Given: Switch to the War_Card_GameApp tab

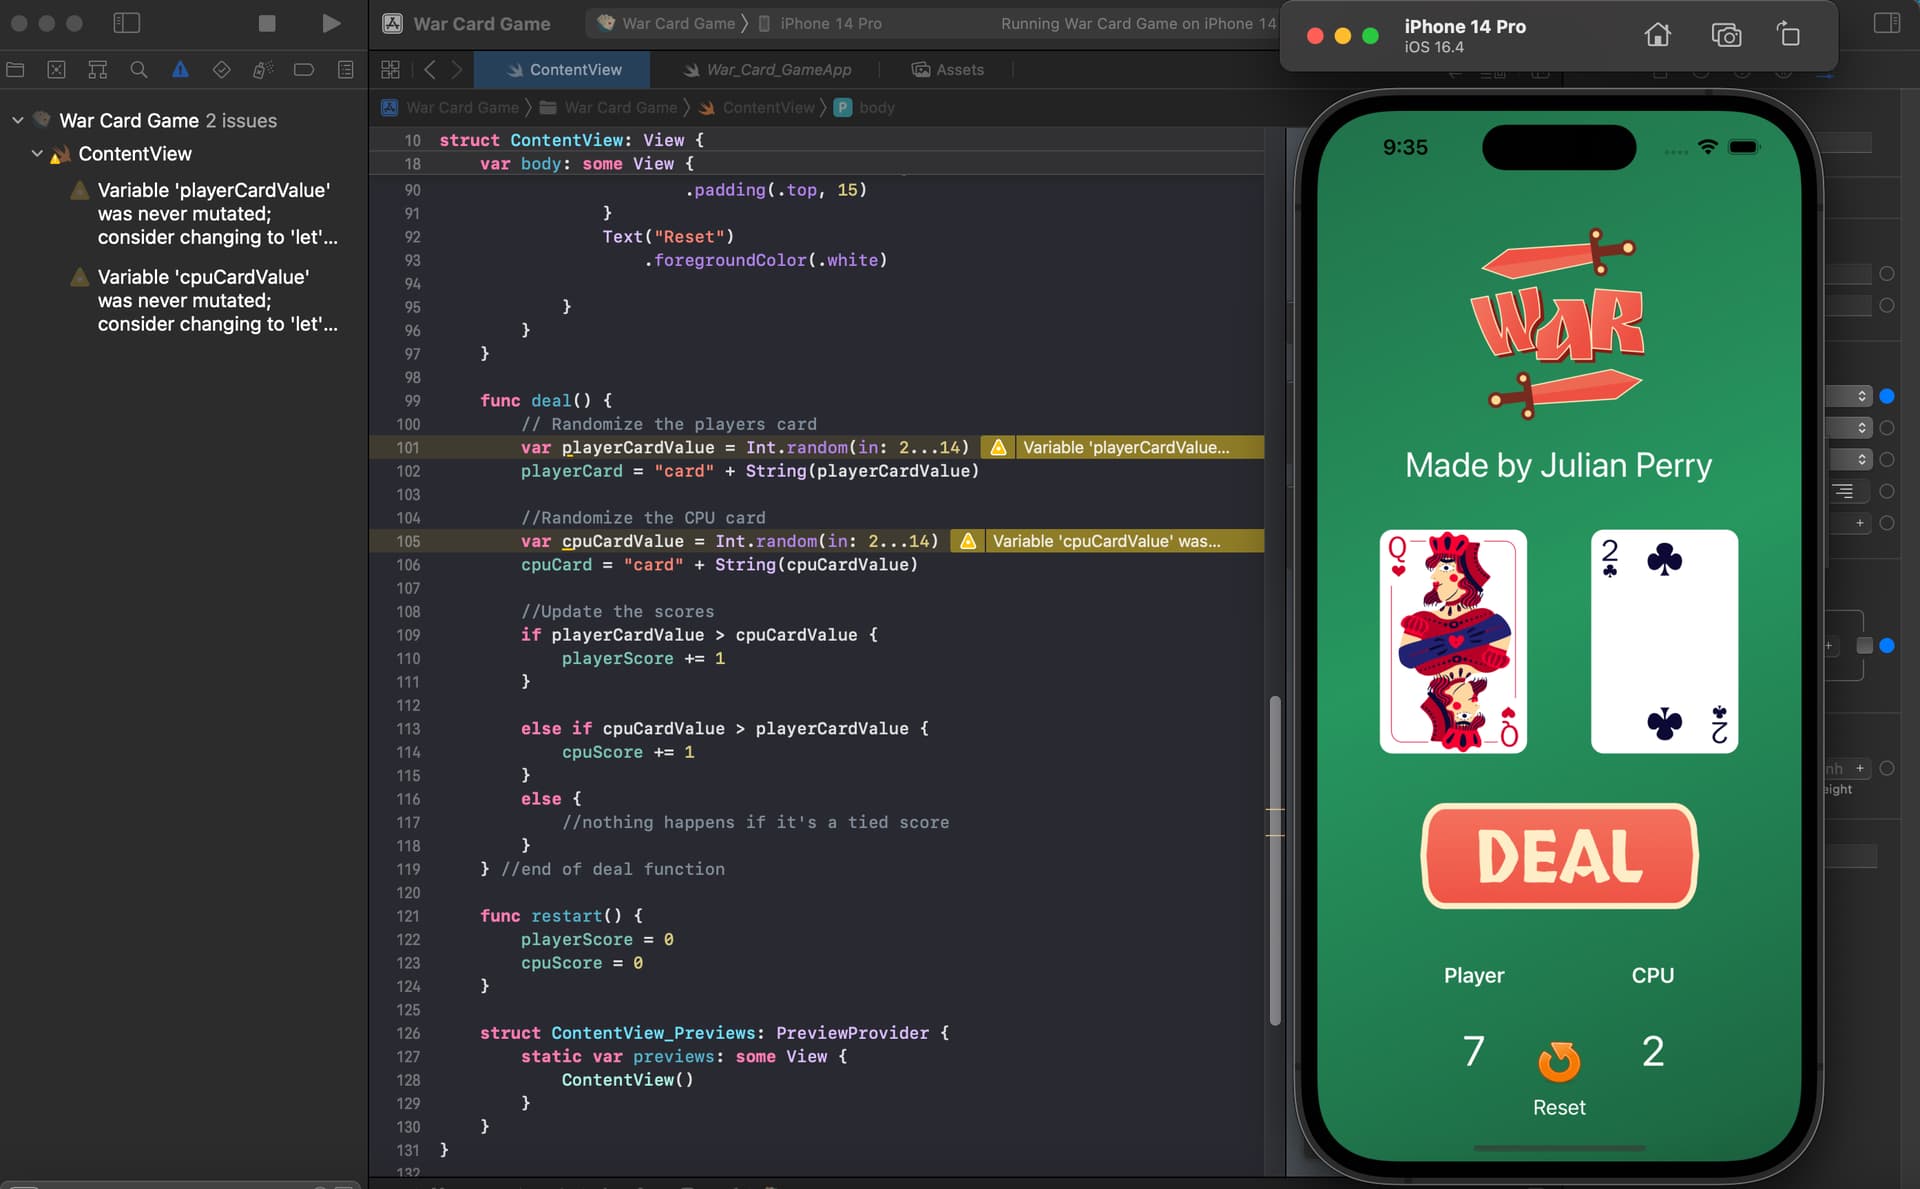Looking at the screenshot, I should (x=767, y=69).
